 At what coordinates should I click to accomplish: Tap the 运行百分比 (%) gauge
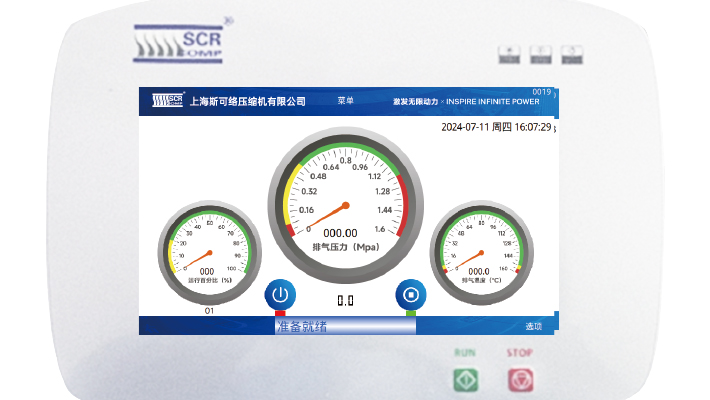(209, 253)
